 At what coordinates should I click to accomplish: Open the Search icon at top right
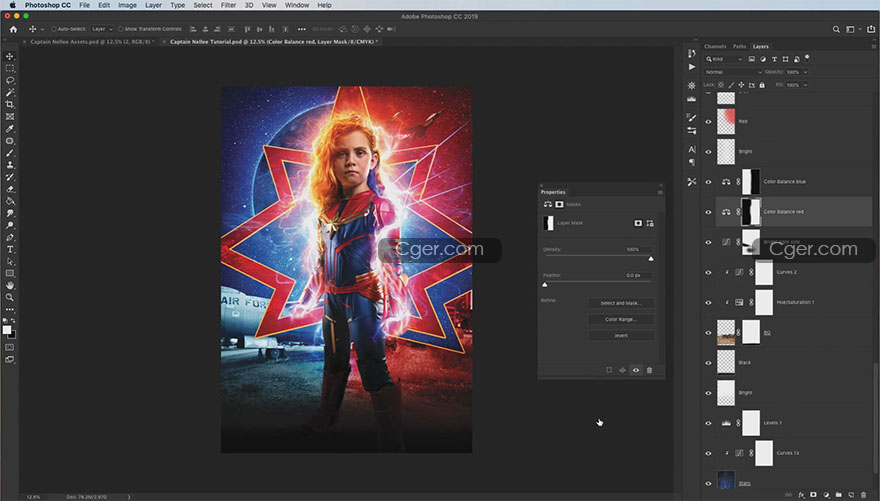[x=836, y=29]
